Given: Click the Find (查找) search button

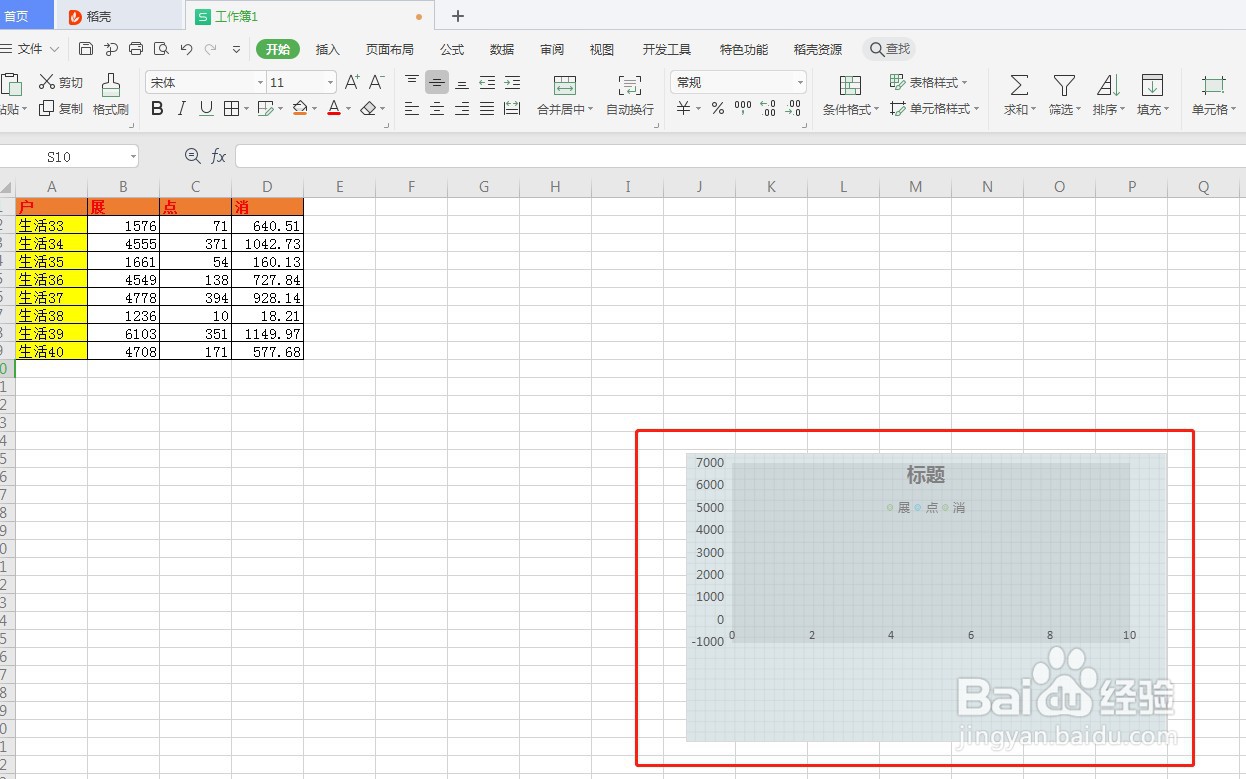Looking at the screenshot, I should [x=889, y=49].
